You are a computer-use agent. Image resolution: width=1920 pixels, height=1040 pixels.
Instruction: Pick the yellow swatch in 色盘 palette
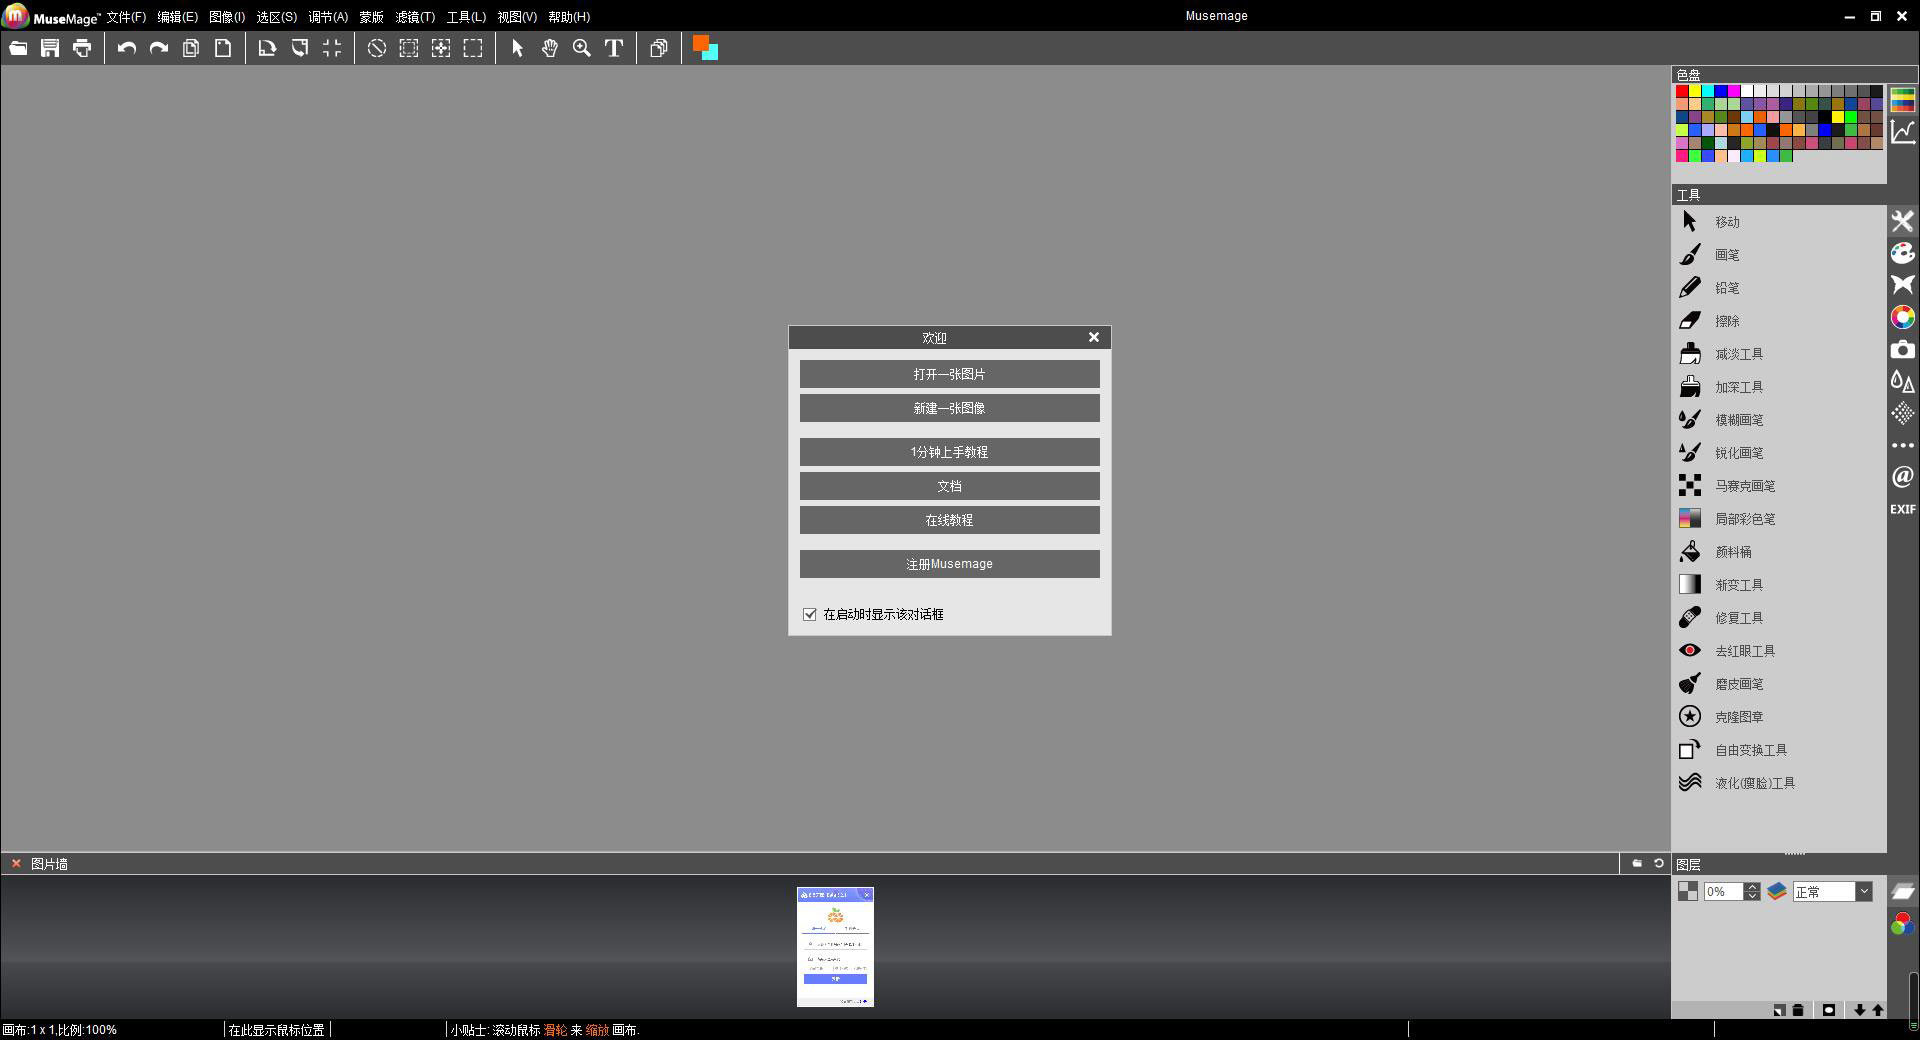pyautogui.click(x=1695, y=91)
